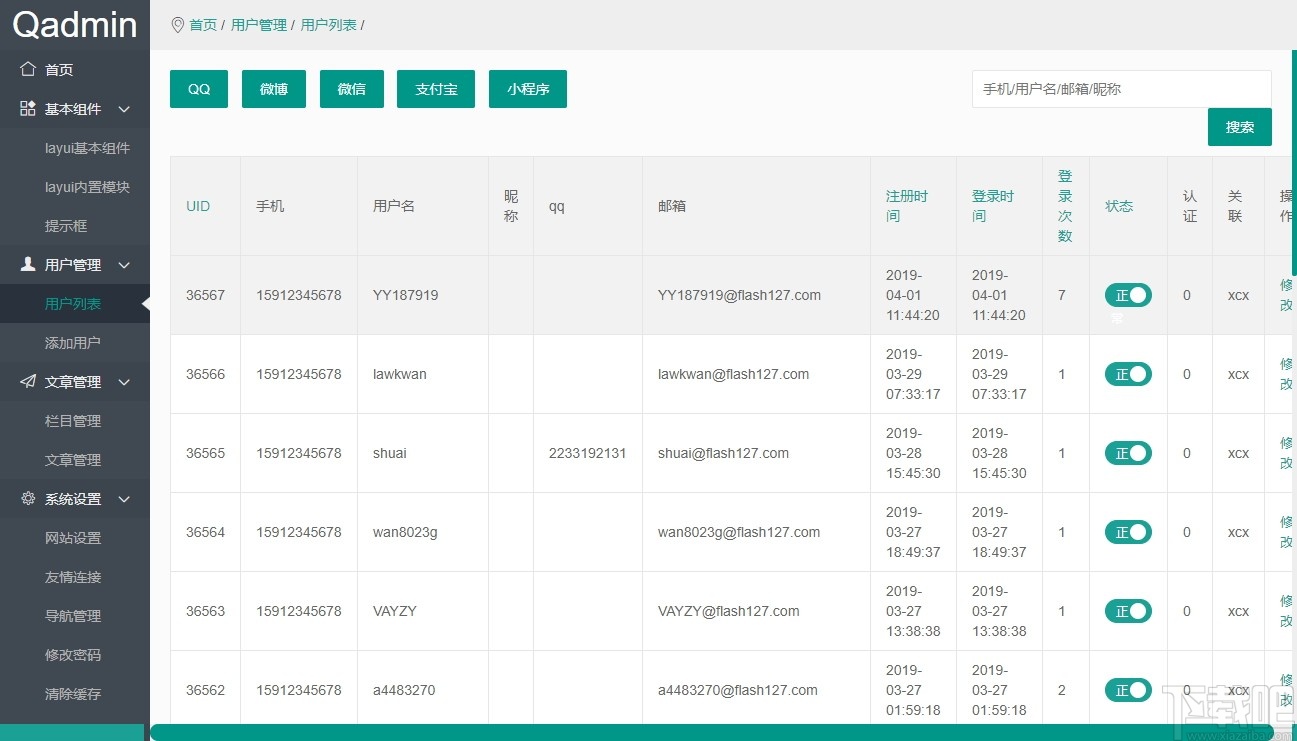Sort the table by the UID header
1297x741 pixels.
(198, 206)
